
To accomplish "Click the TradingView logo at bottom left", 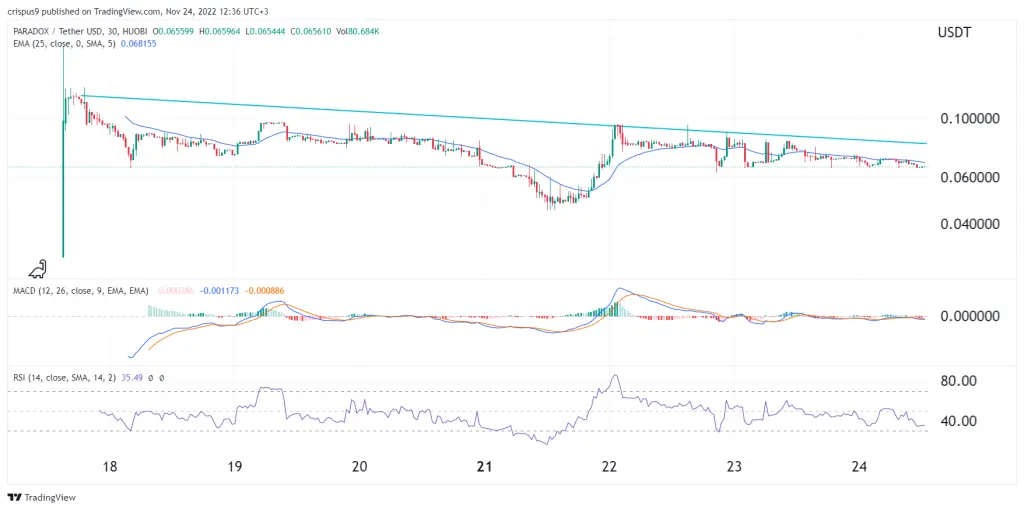I will pyautogui.click(x=42, y=498).
